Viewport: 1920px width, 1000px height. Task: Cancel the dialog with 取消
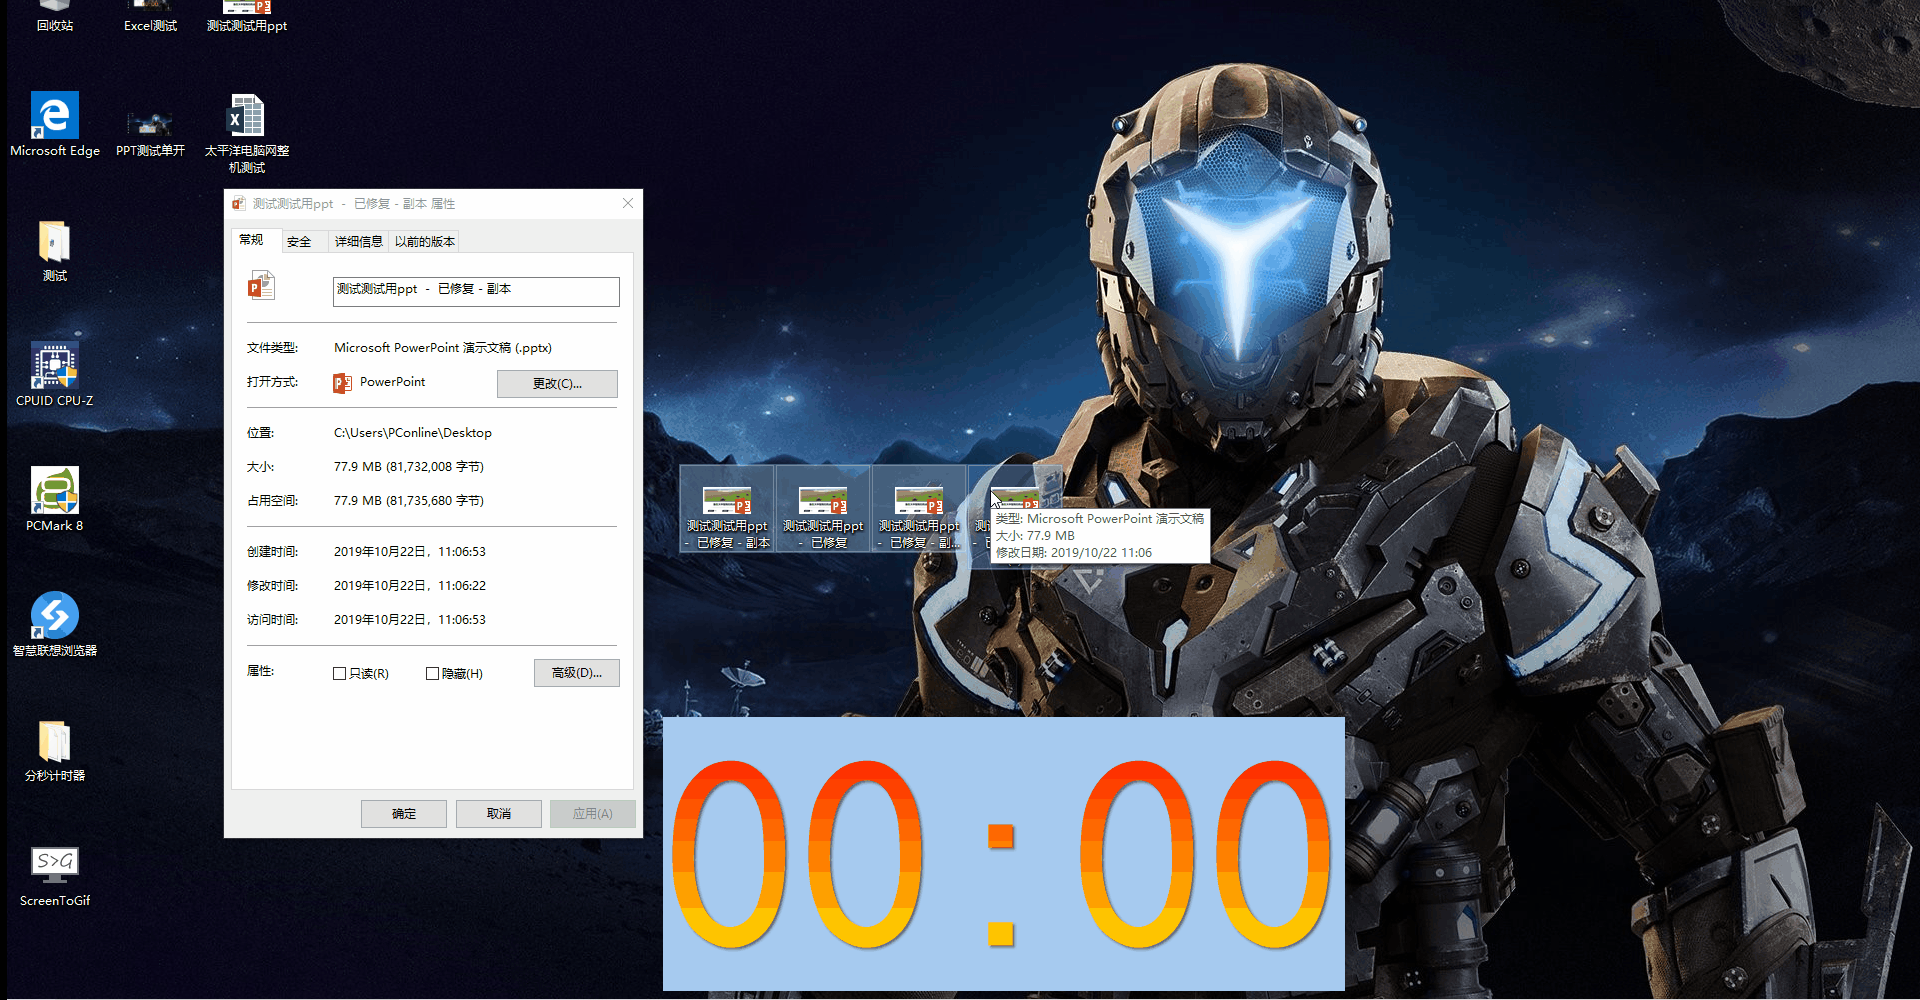[499, 814]
